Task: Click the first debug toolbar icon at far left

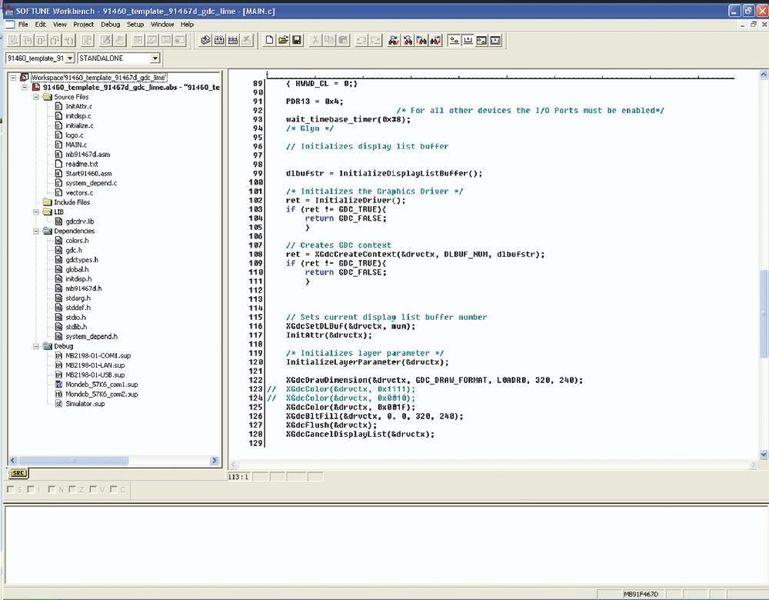Action: 14,40
